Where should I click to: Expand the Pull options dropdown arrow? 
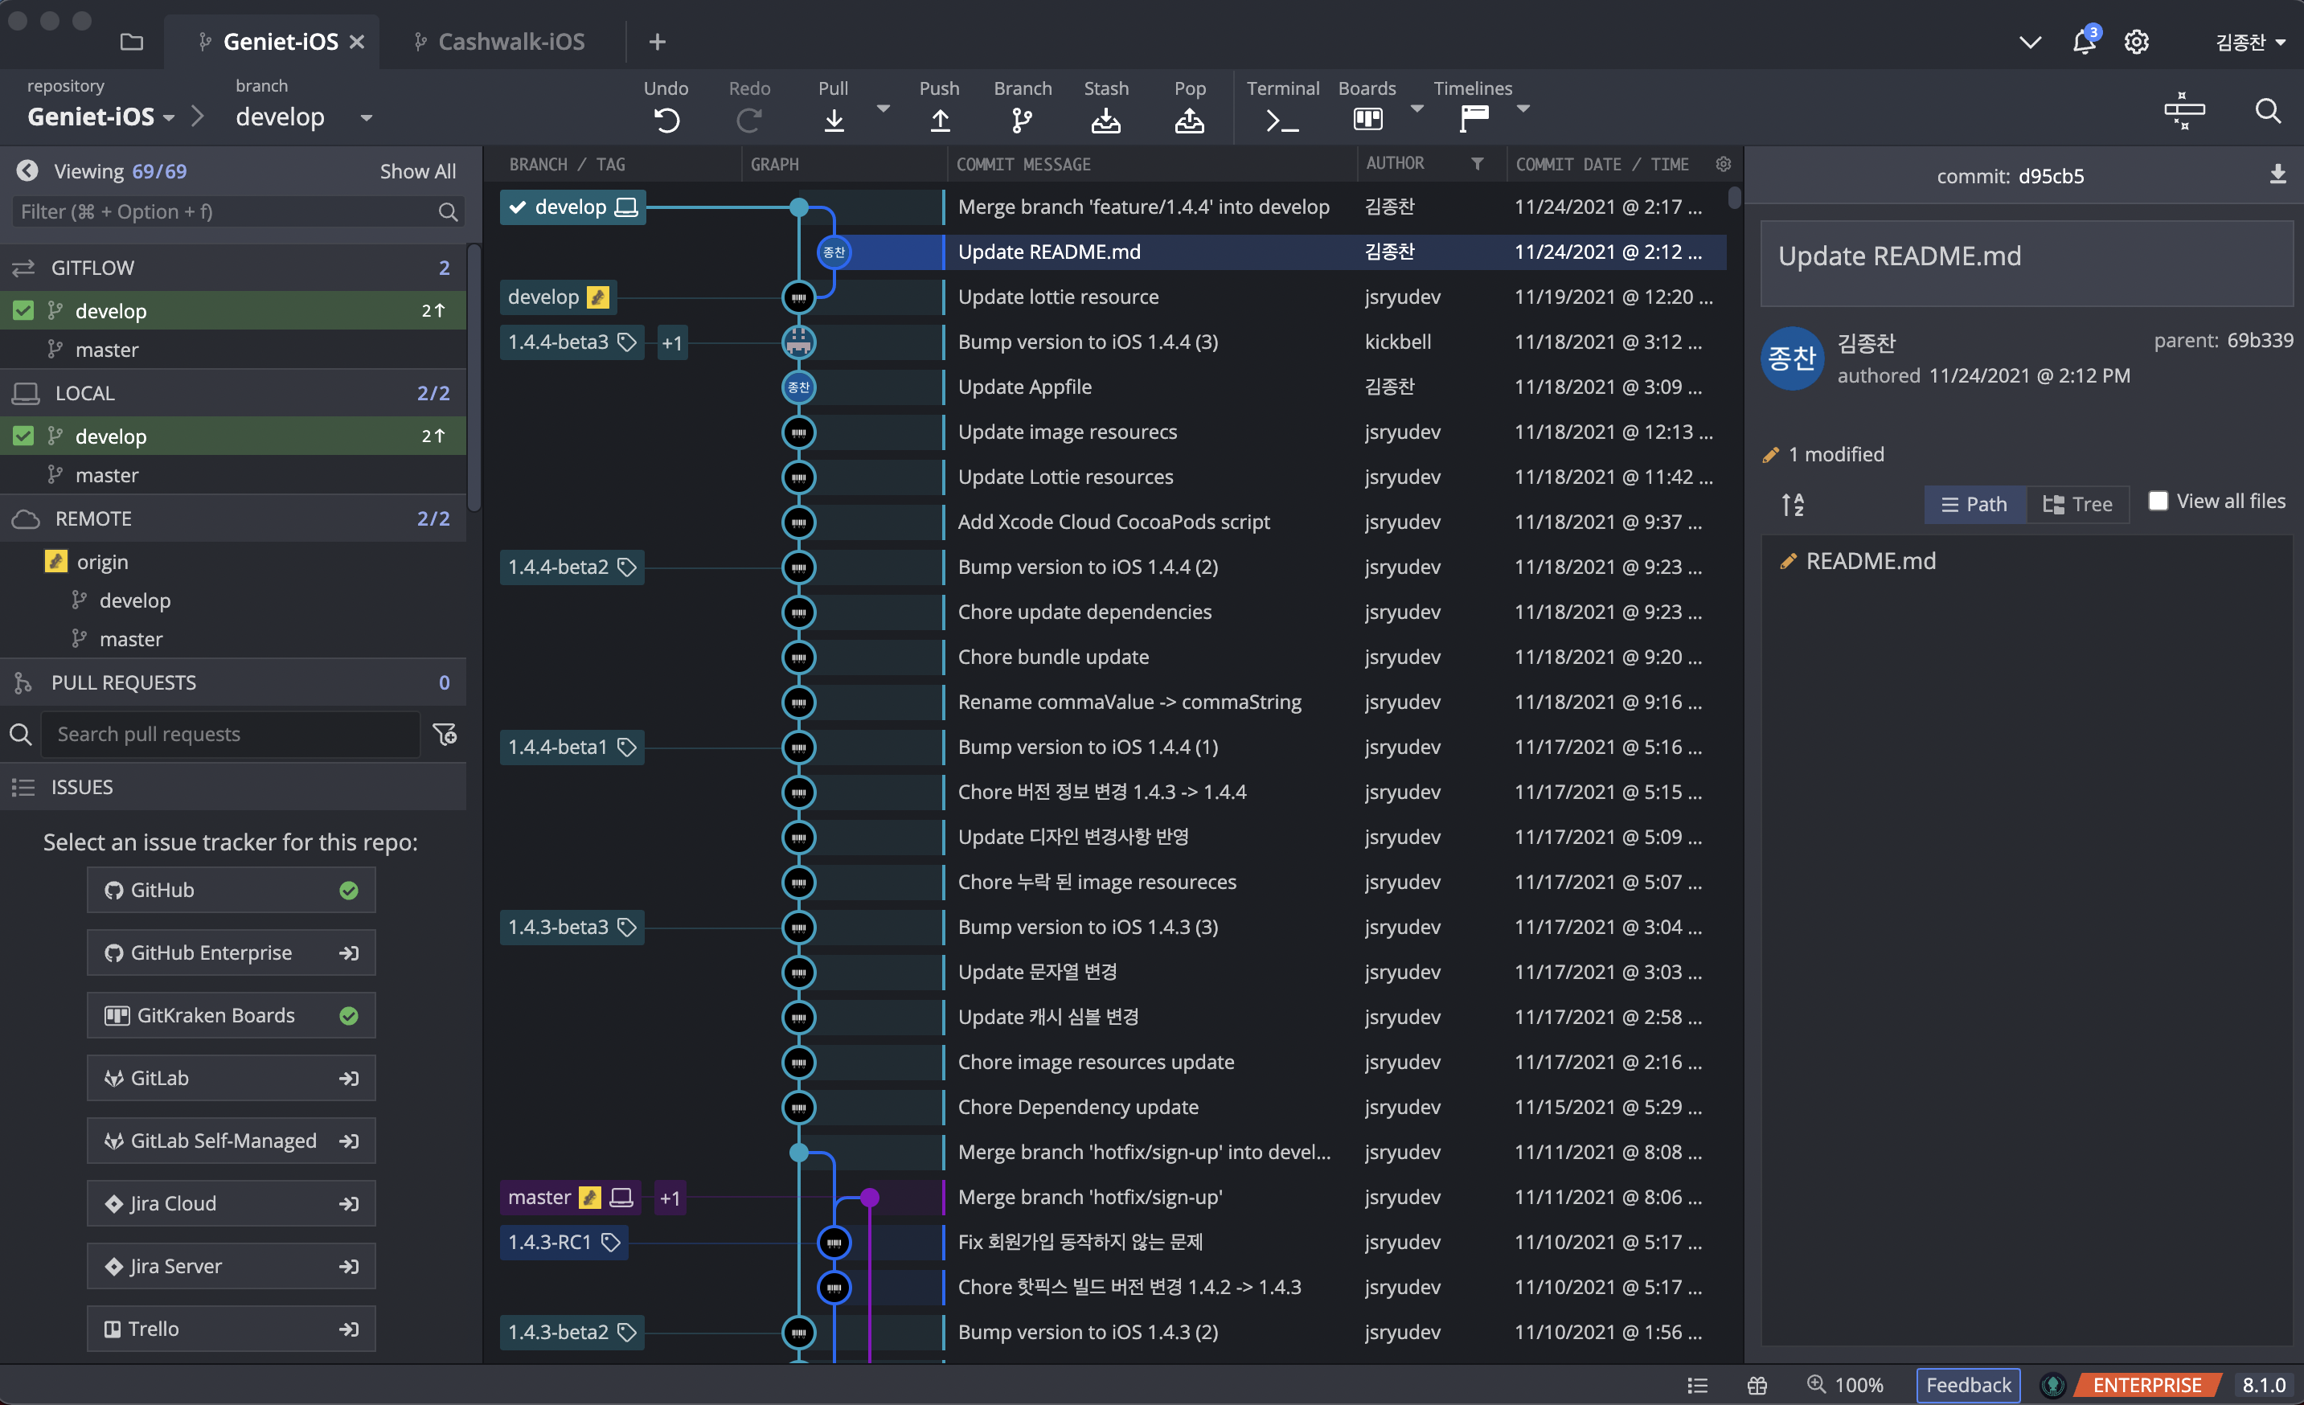click(883, 108)
